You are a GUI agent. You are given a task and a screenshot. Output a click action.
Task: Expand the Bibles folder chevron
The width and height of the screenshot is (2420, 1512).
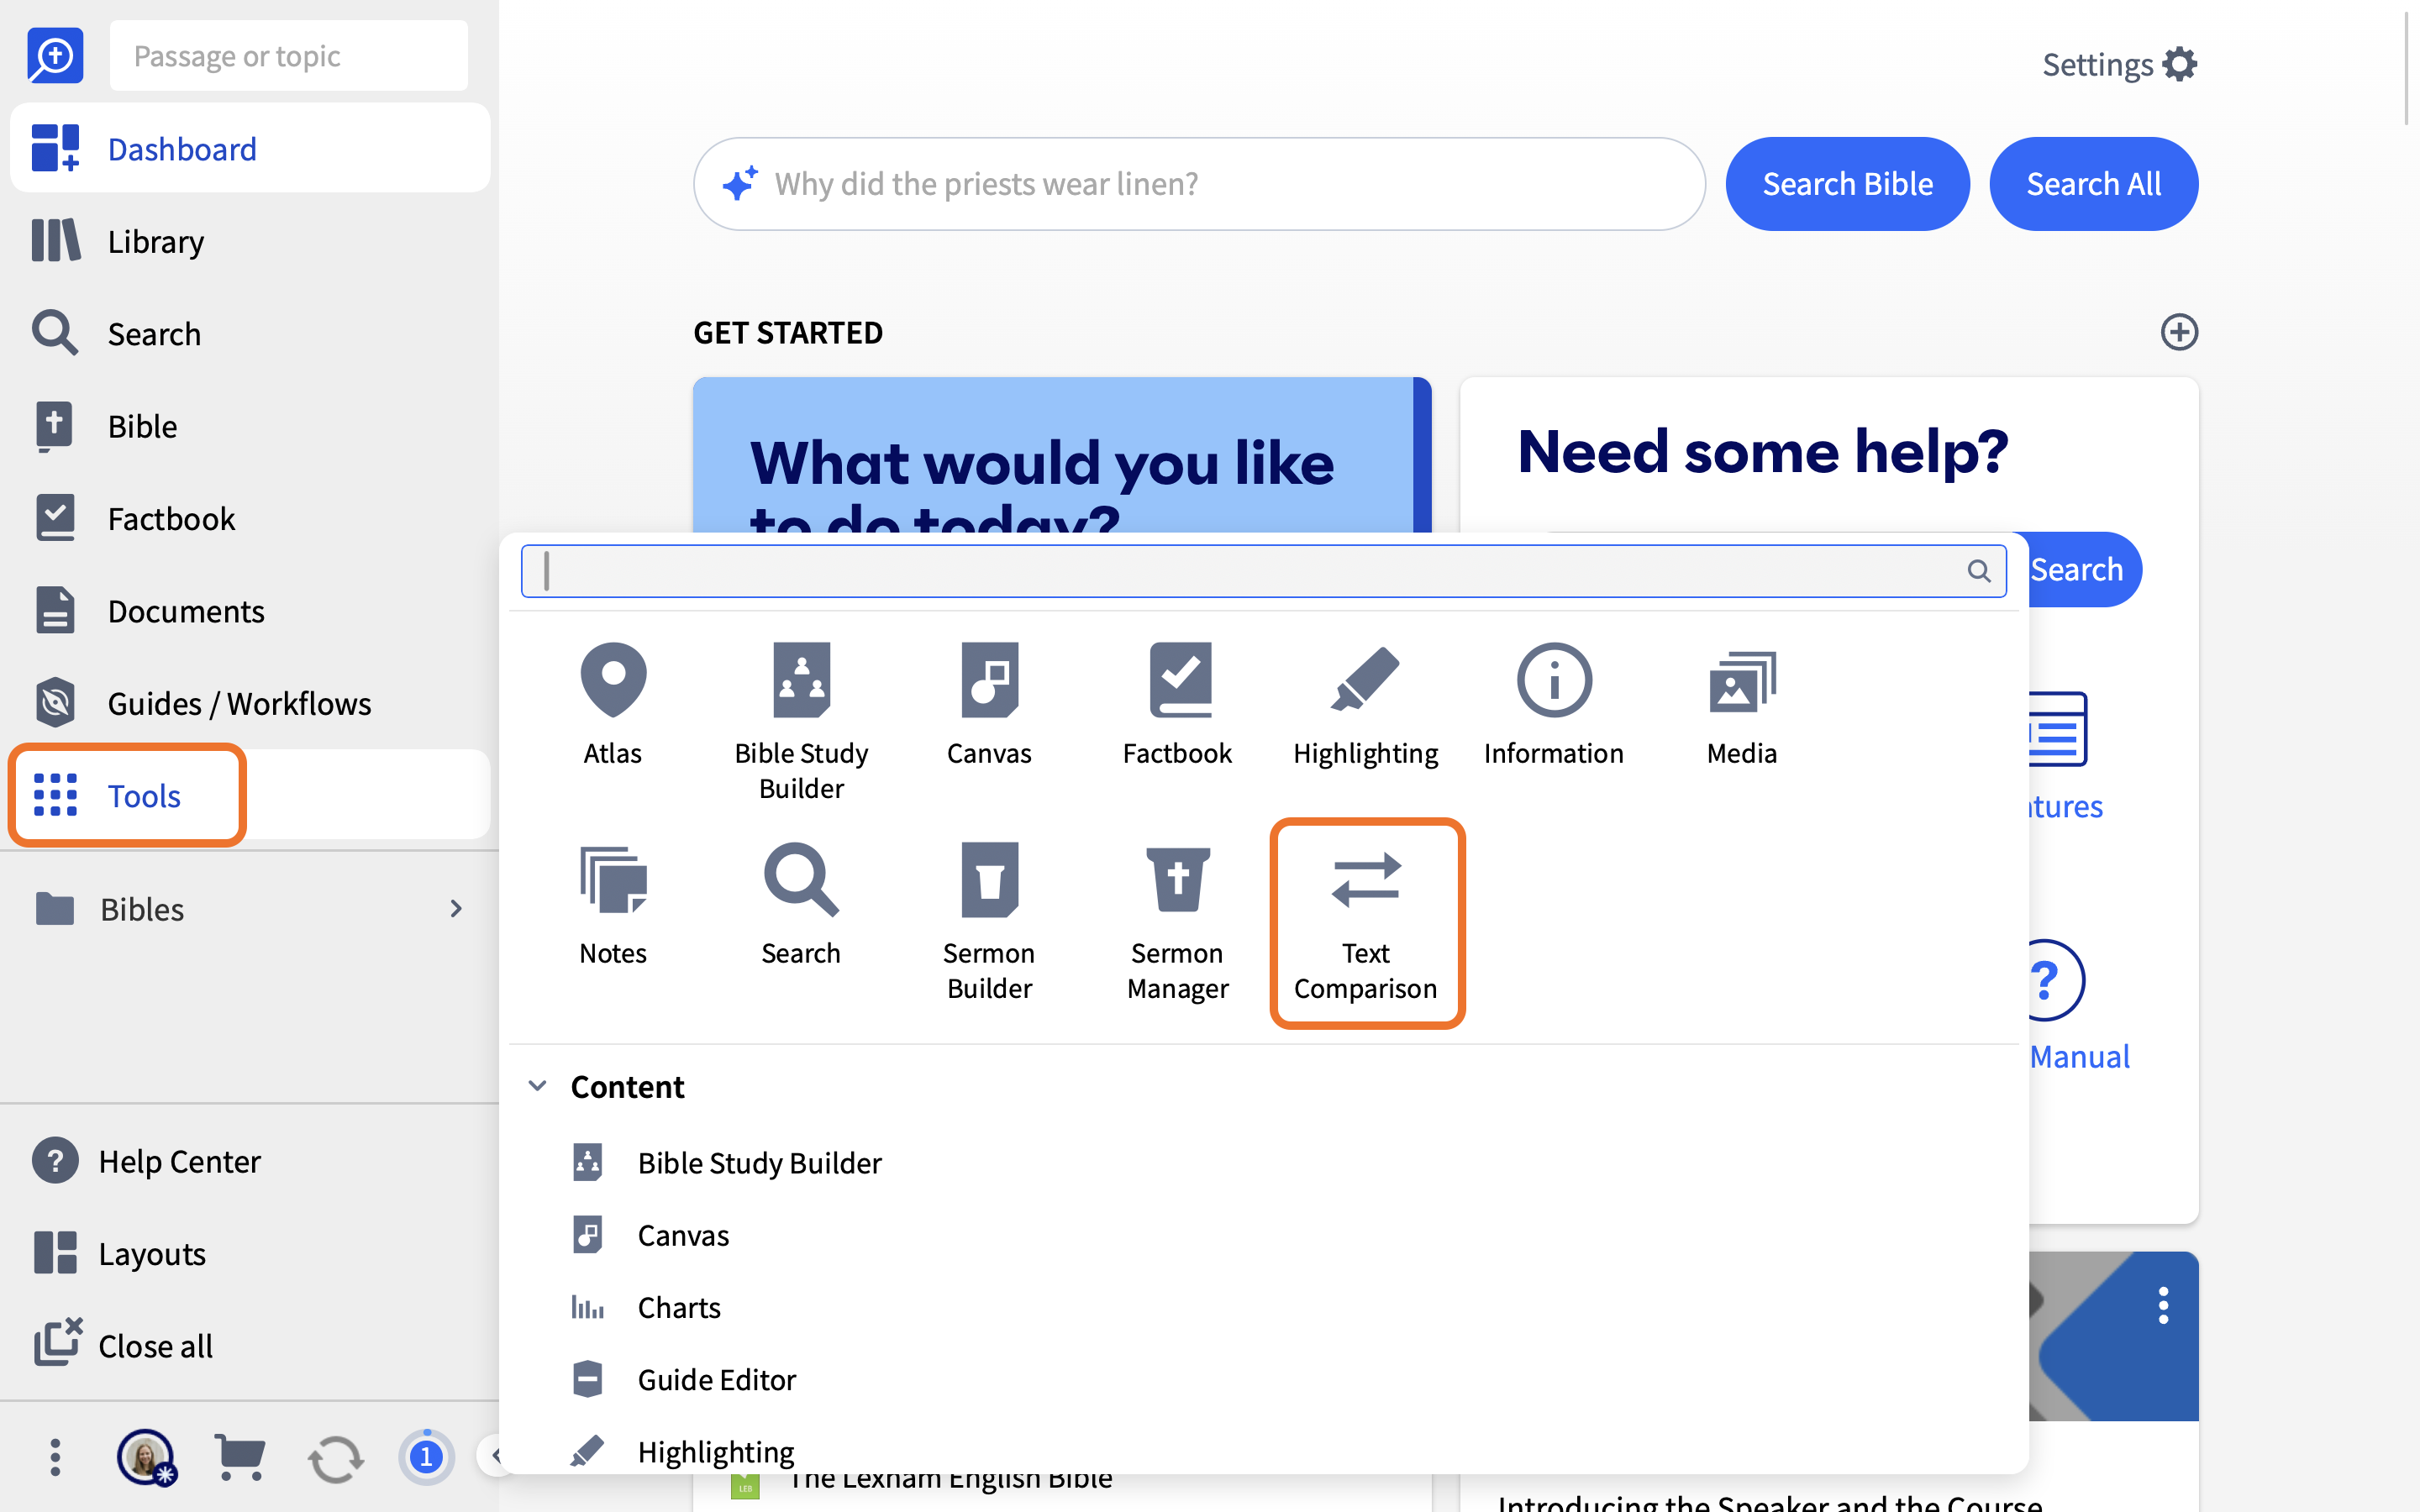coord(456,908)
